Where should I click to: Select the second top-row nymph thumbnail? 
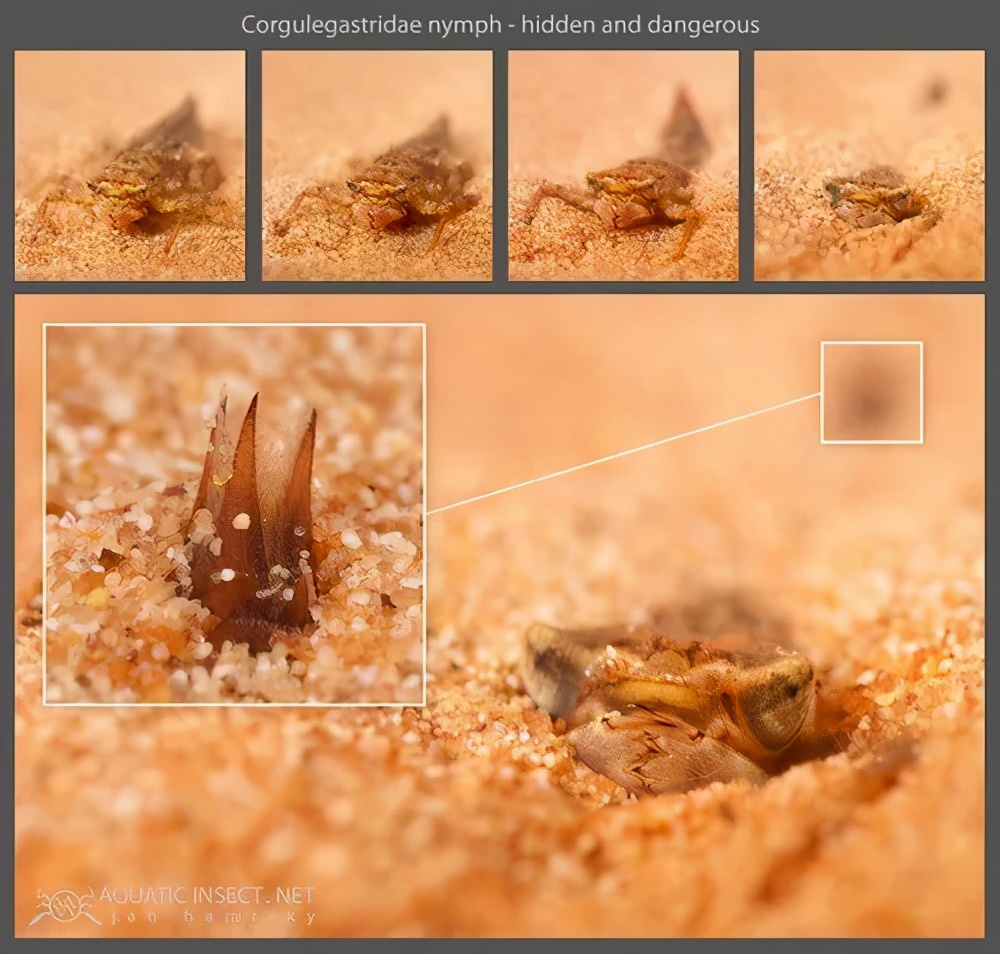coord(377,165)
